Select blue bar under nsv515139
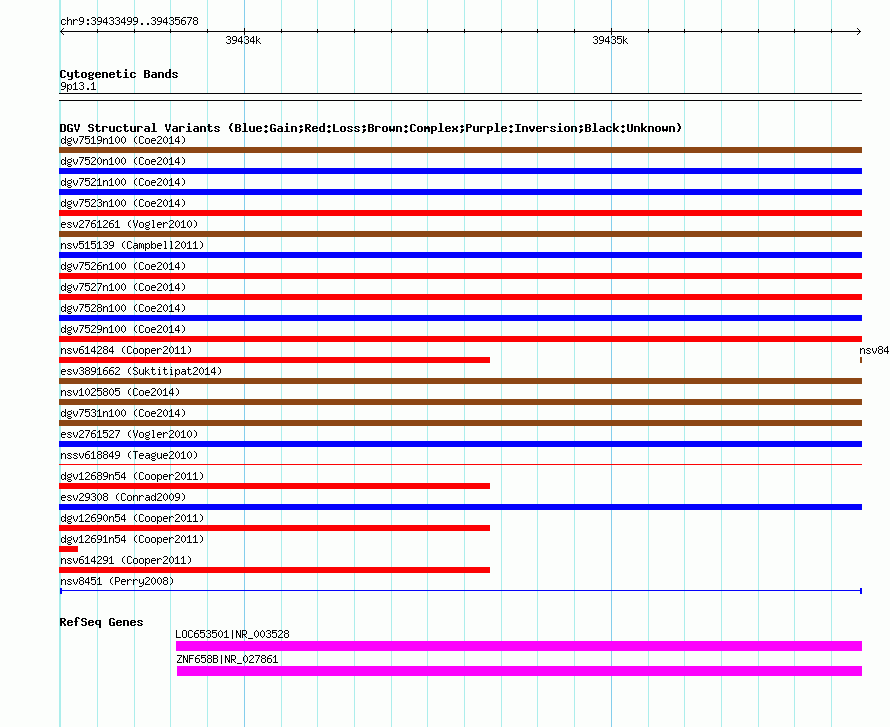 click(x=460, y=255)
